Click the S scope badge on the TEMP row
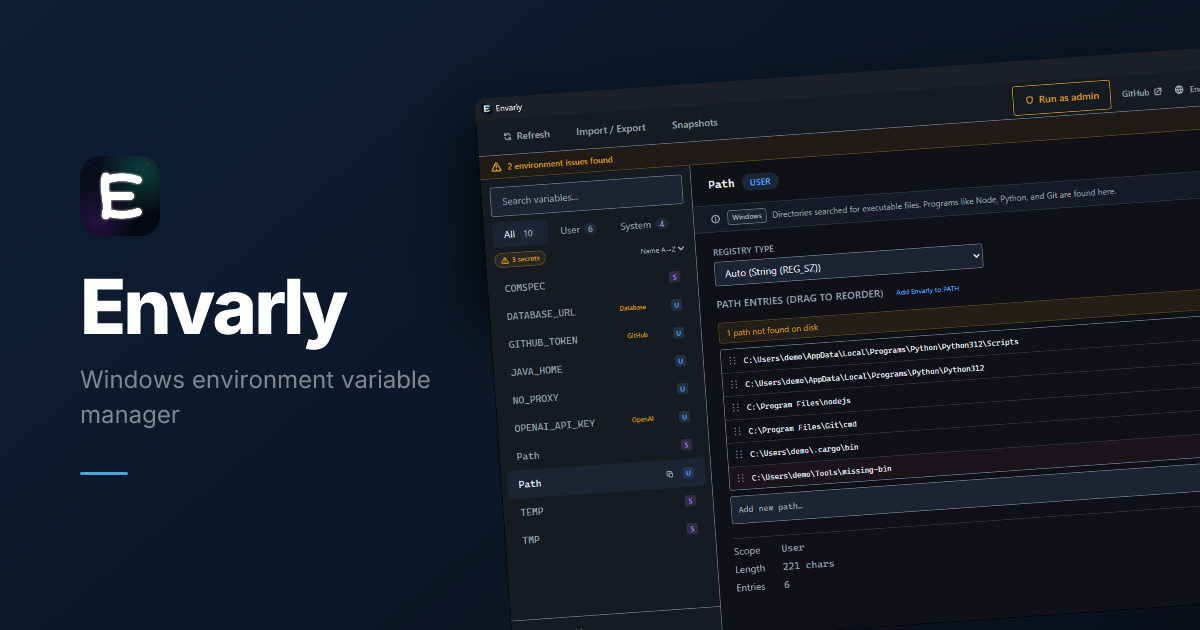1200x630 pixels. tap(690, 501)
